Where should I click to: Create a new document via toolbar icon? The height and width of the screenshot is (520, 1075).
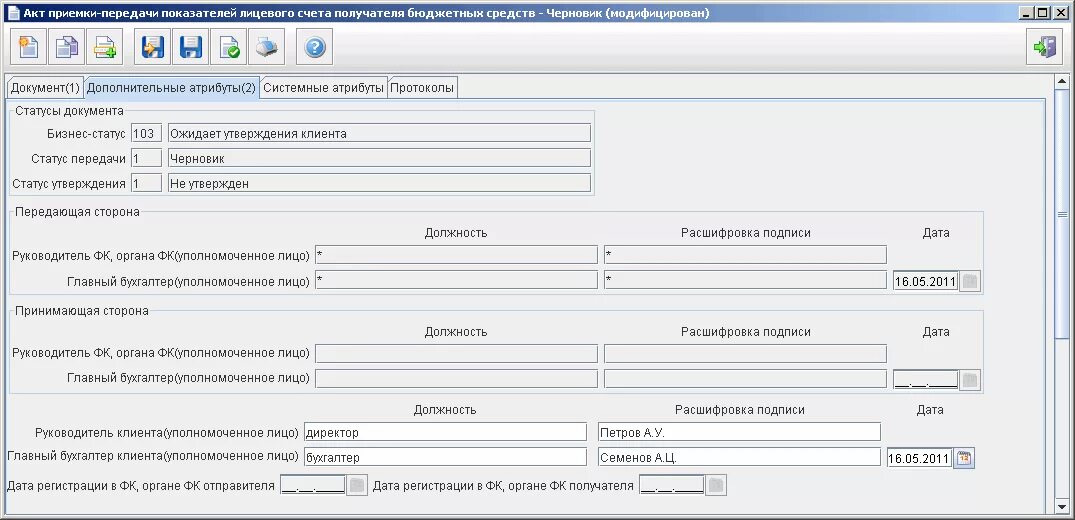pyautogui.click(x=29, y=47)
